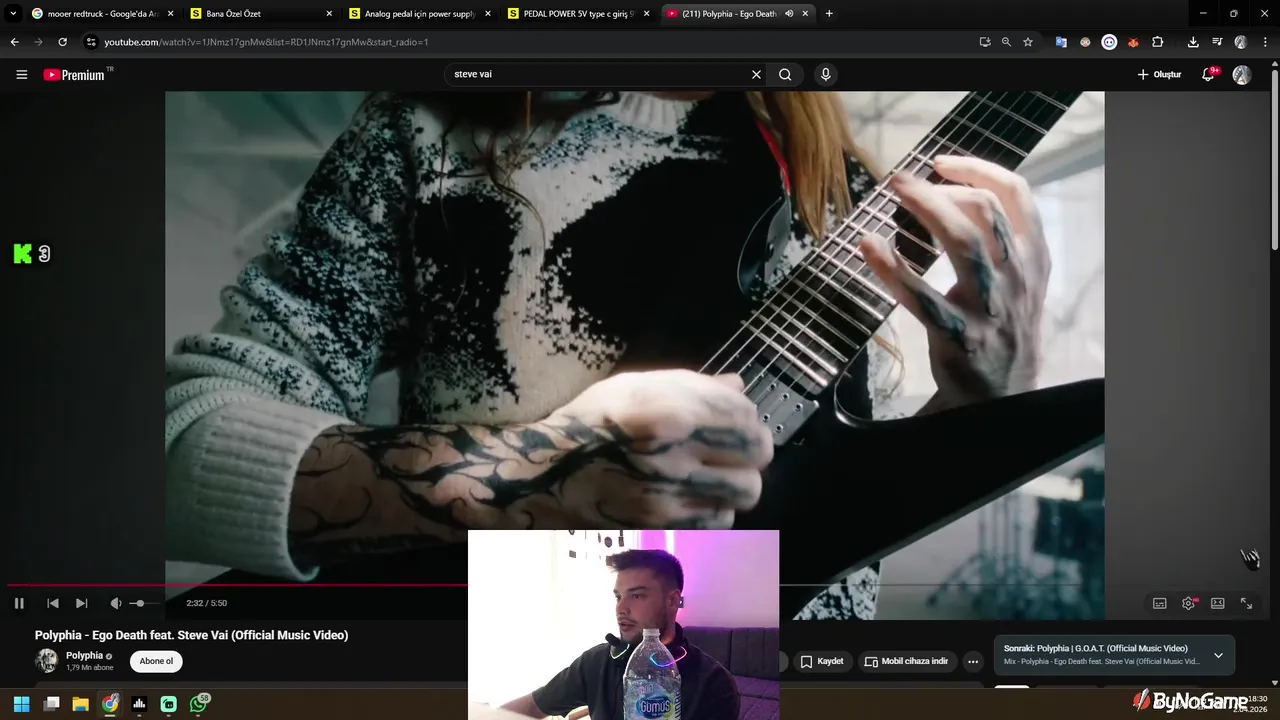Screen dimensions: 1280x720
Task: Mute the tab with its speaker icon
Action: pyautogui.click(x=789, y=14)
